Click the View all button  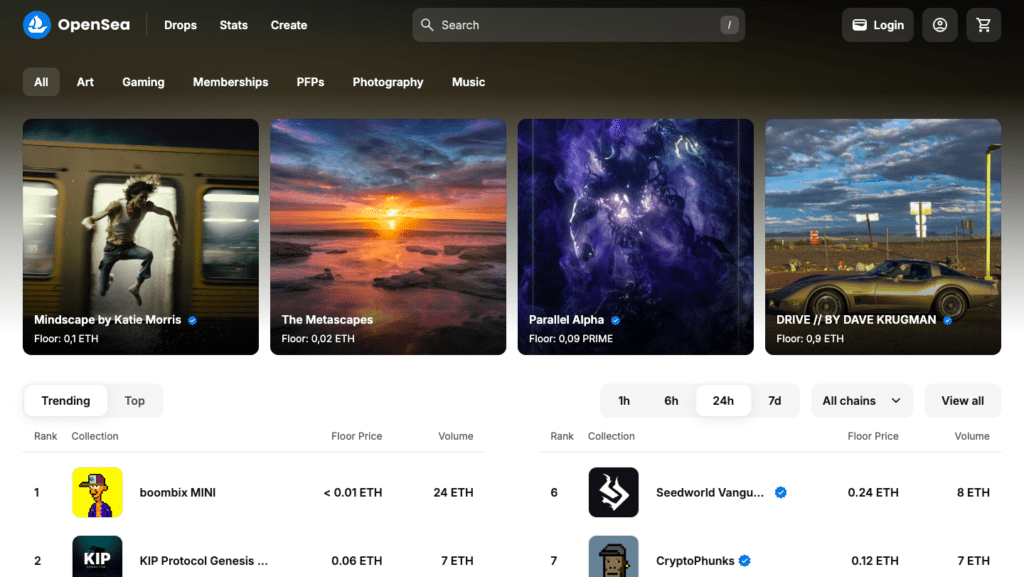coord(962,401)
